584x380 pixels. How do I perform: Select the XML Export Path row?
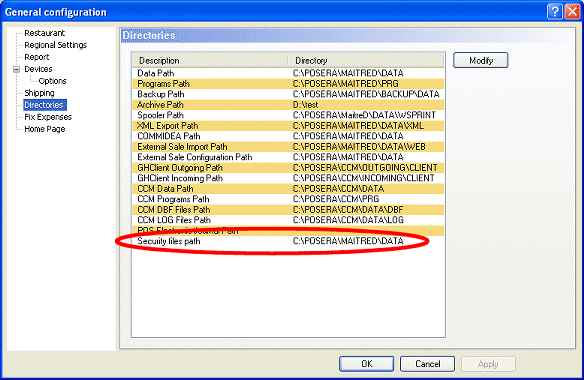[x=288, y=126]
